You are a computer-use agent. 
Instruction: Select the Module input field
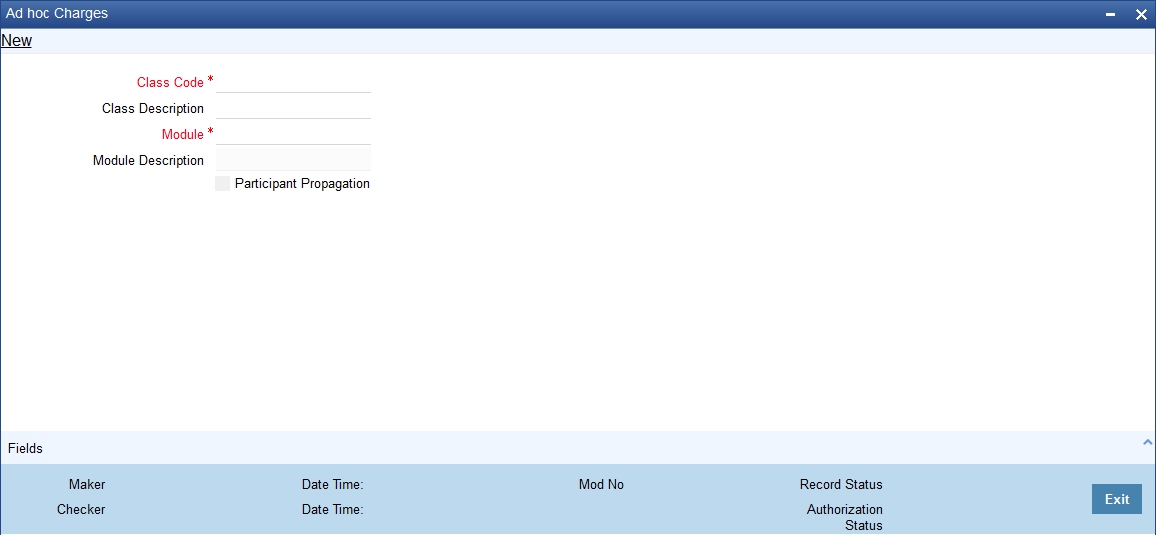(293, 134)
